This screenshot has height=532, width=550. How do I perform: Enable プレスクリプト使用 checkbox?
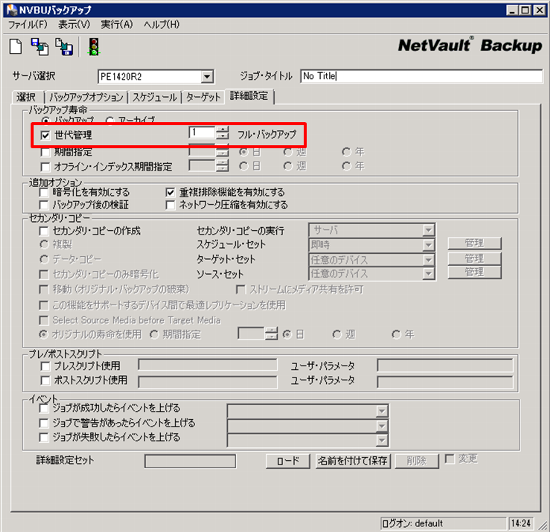45,366
